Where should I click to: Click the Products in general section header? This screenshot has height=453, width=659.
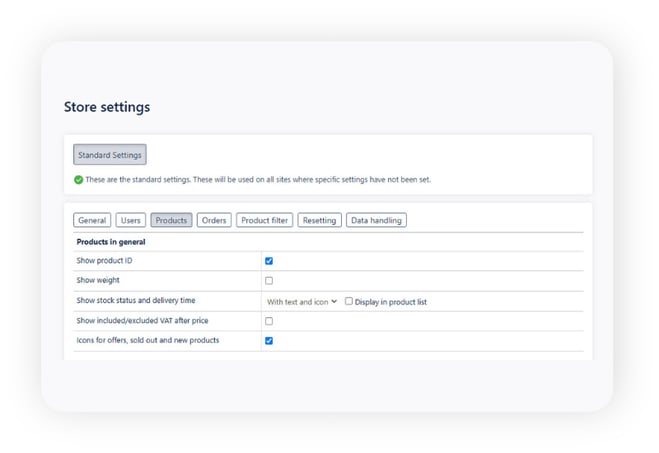pos(112,242)
